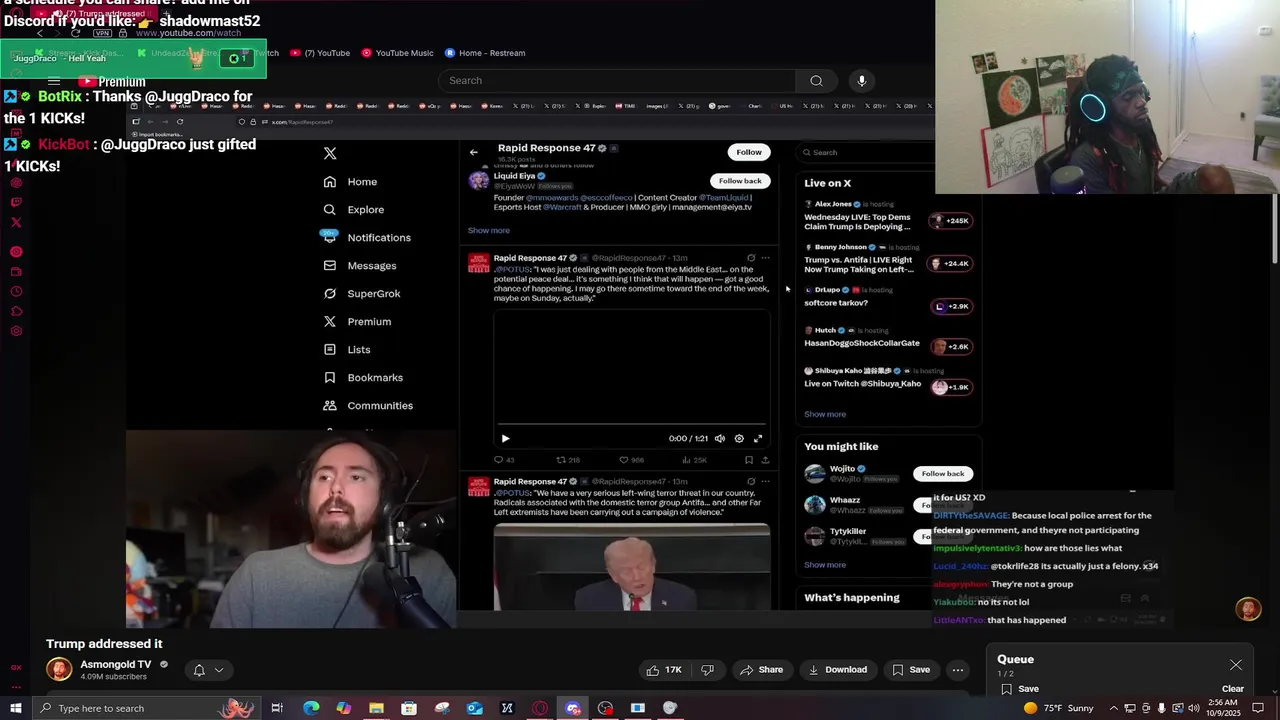Go back using the profile arrow
Image resolution: width=1280 pixels, height=720 pixels.
pos(474,152)
